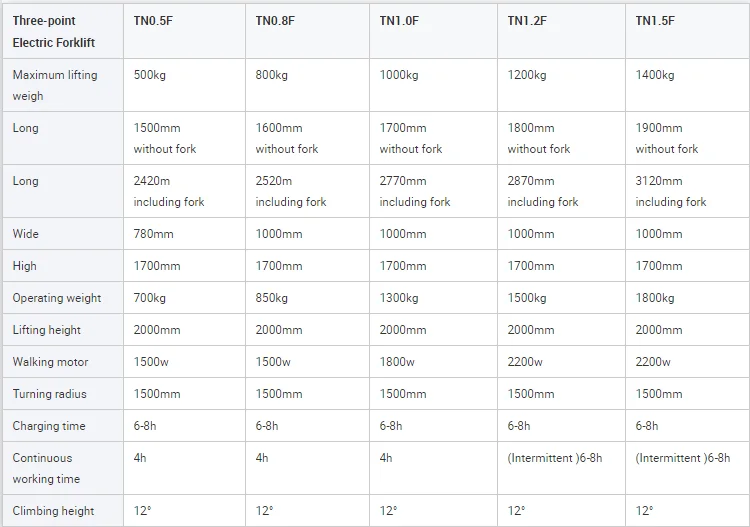Click the Charging time row label
Image resolution: width=750 pixels, height=527 pixels.
49,426
